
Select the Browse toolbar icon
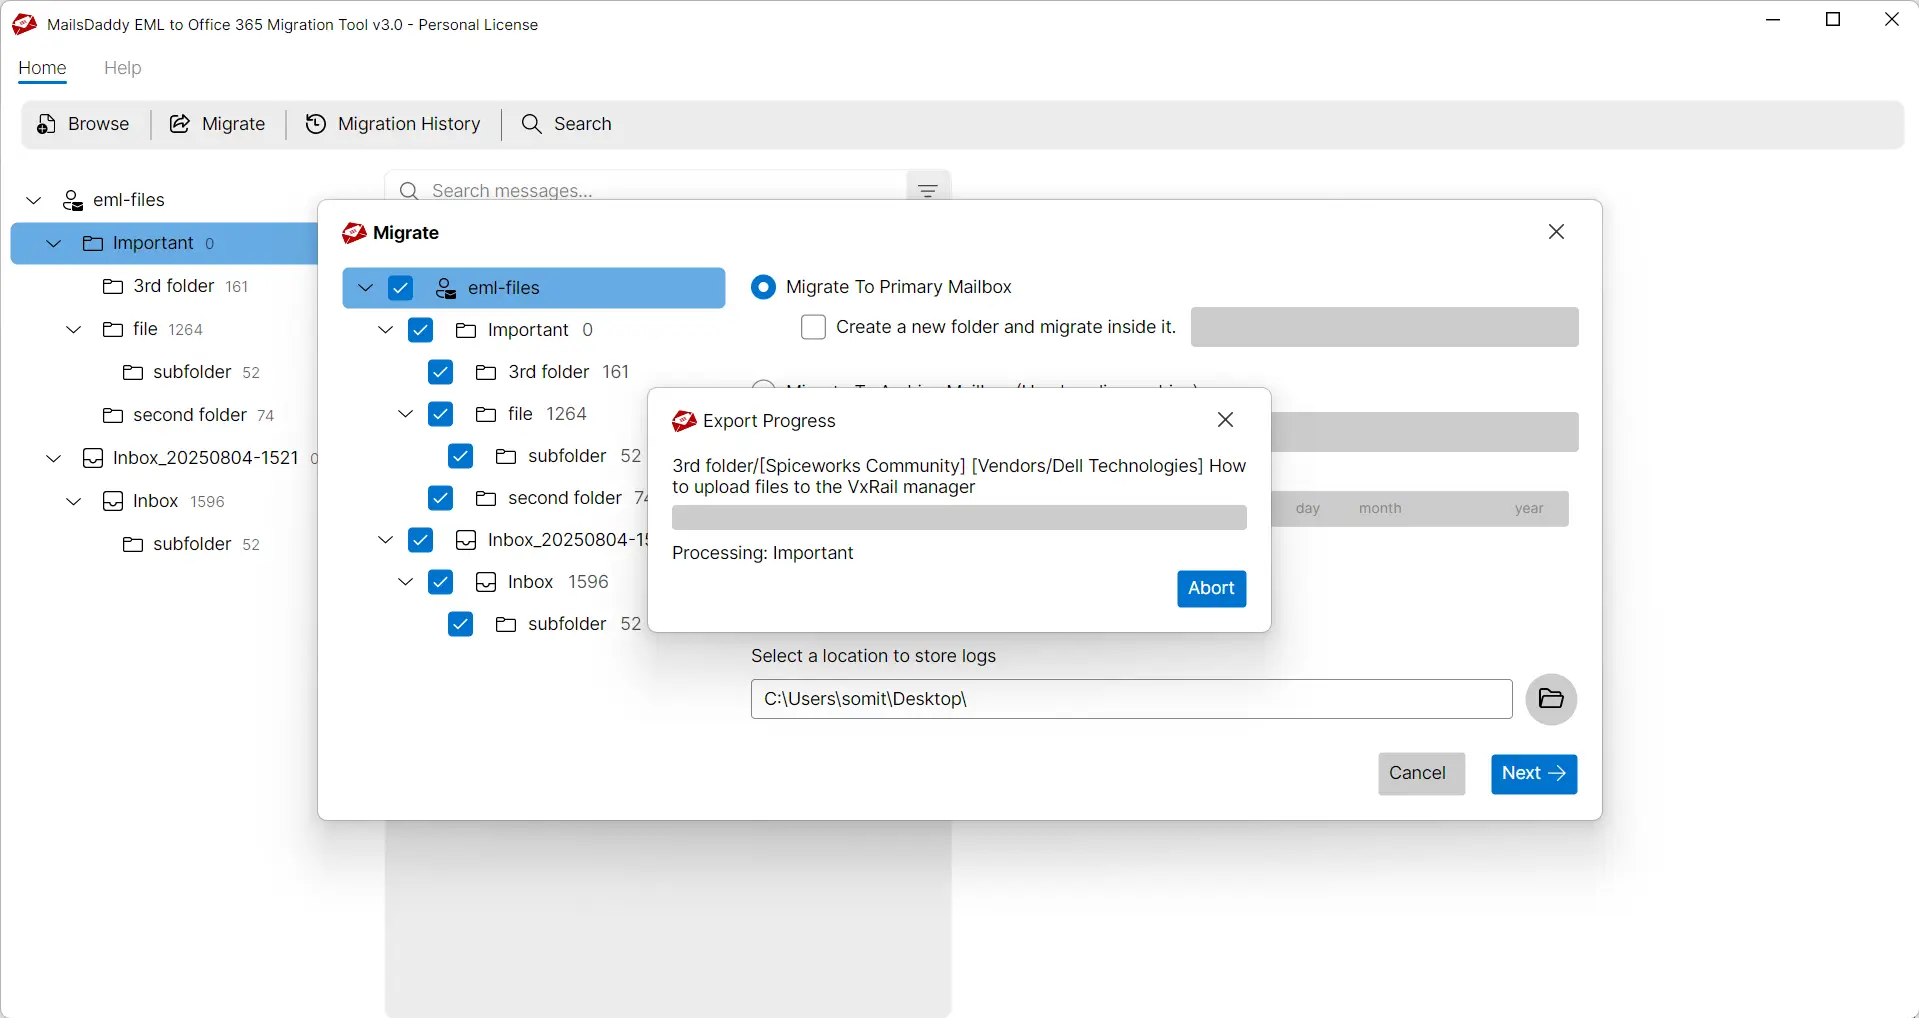[46, 124]
